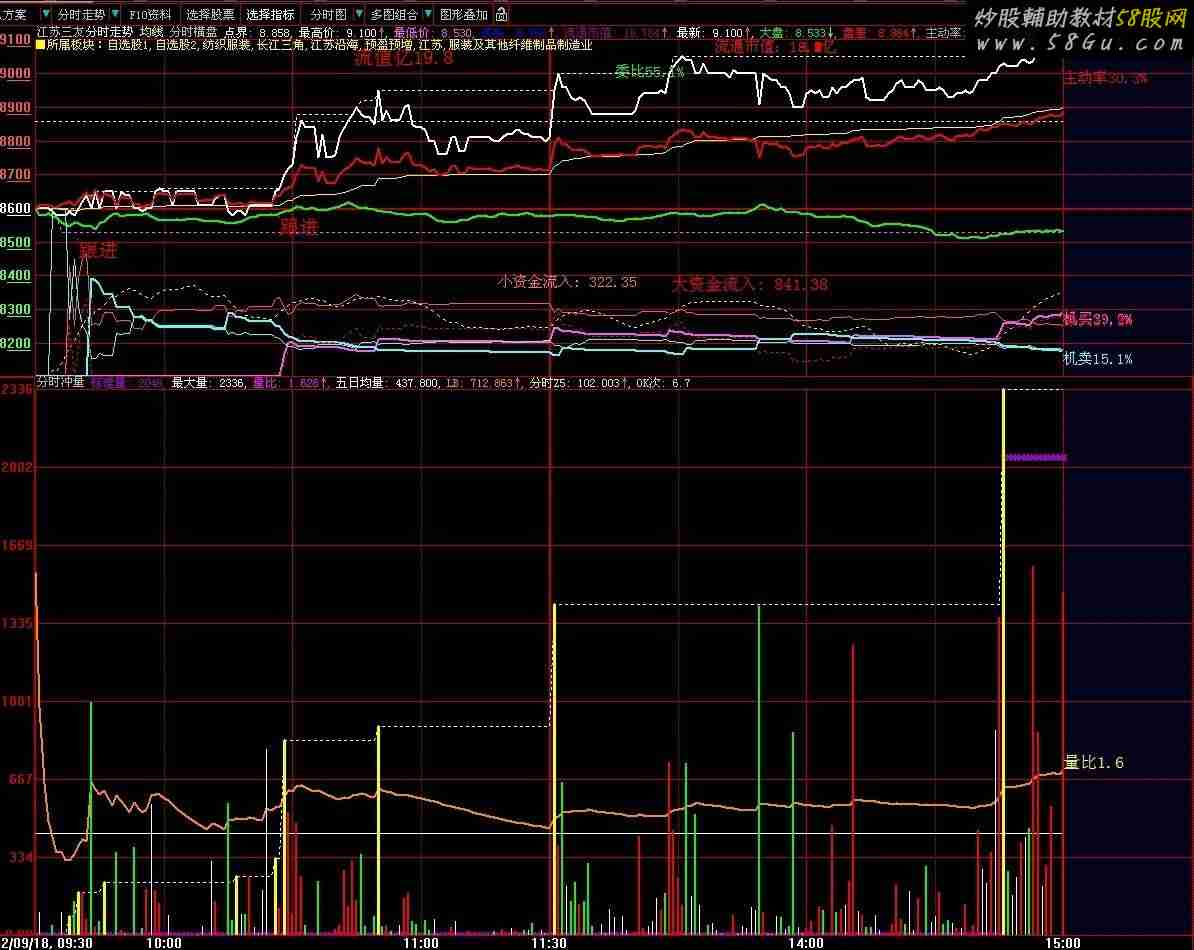
Task: Click the 自选股1 sector link
Action: (129, 45)
